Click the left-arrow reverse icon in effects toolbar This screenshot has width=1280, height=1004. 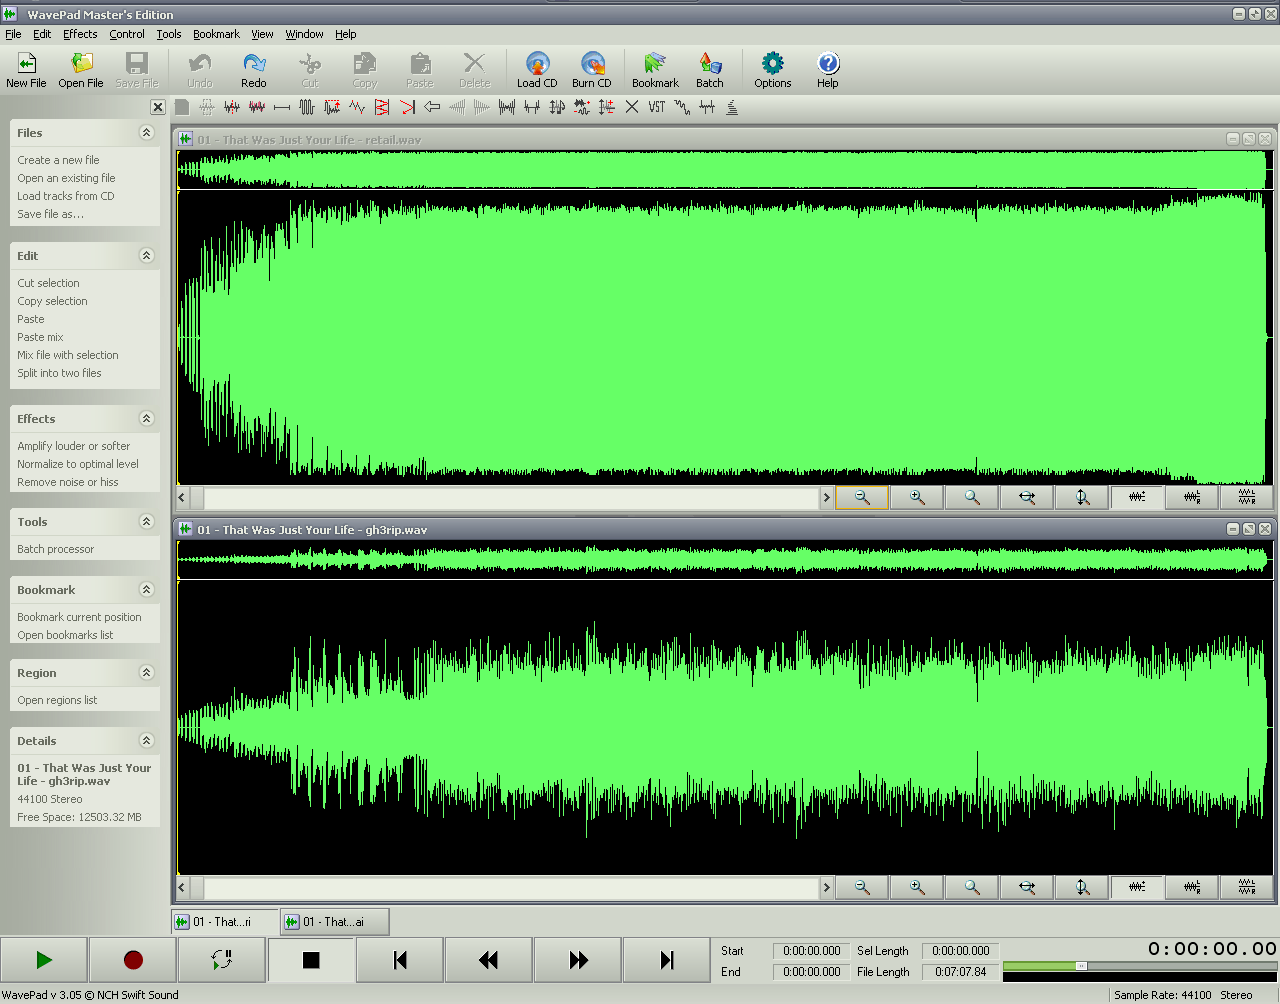432,107
